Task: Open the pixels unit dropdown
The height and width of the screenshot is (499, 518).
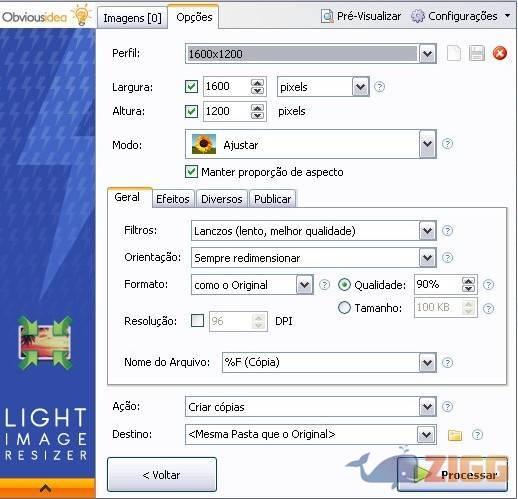Action: [360, 87]
